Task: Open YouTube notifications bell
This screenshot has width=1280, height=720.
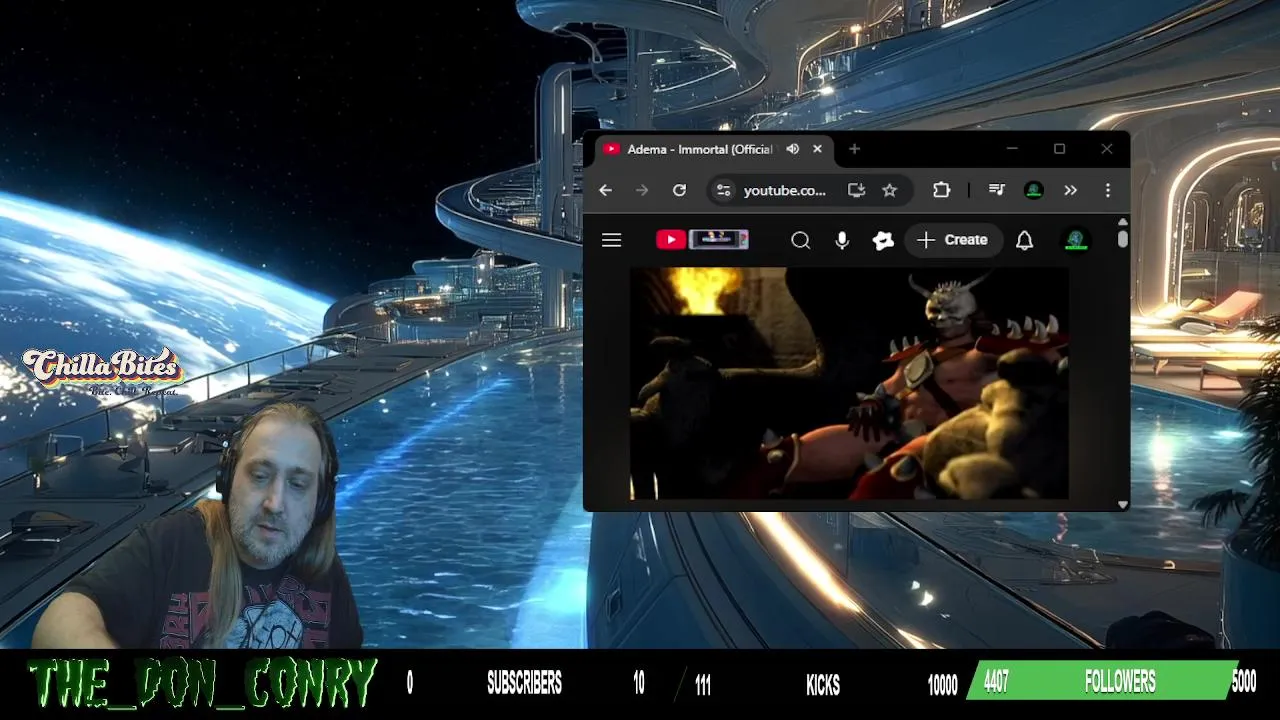Action: tap(1024, 240)
